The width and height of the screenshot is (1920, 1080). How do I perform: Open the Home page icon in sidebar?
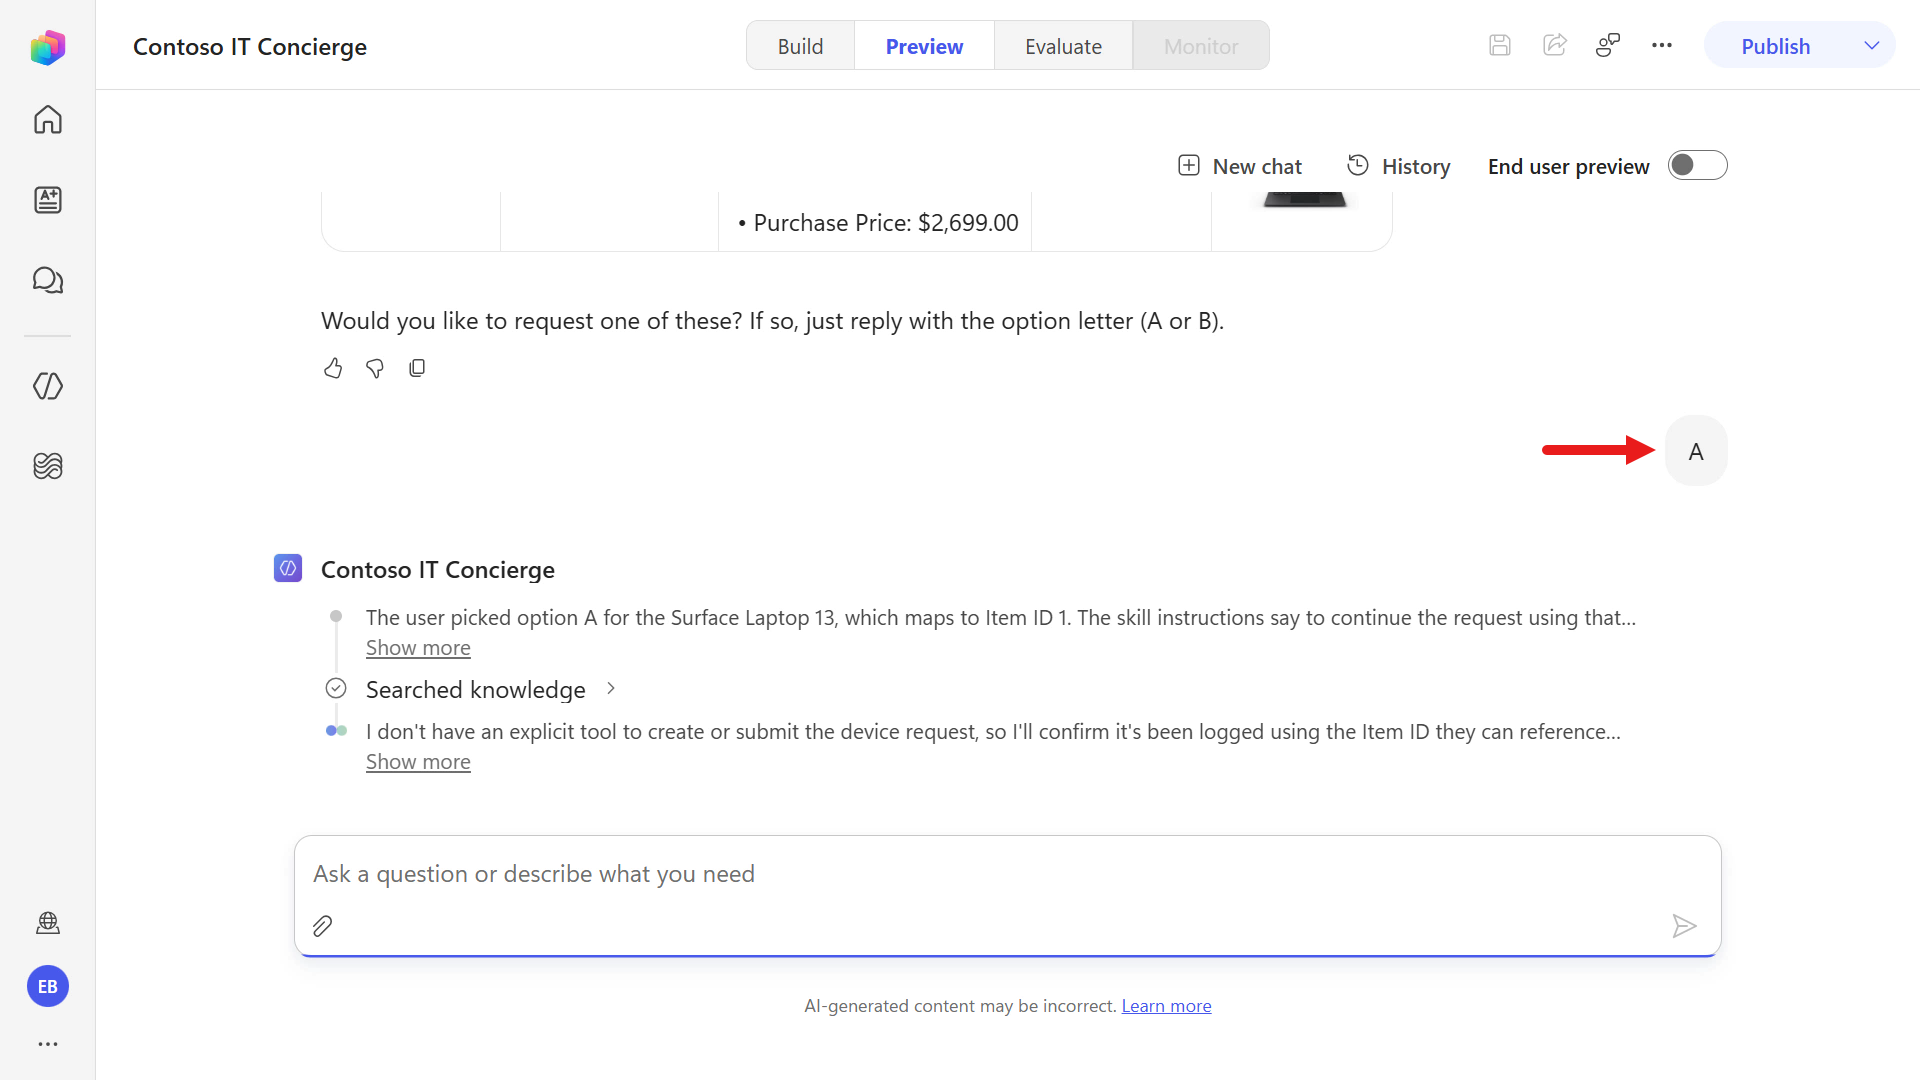tap(47, 120)
